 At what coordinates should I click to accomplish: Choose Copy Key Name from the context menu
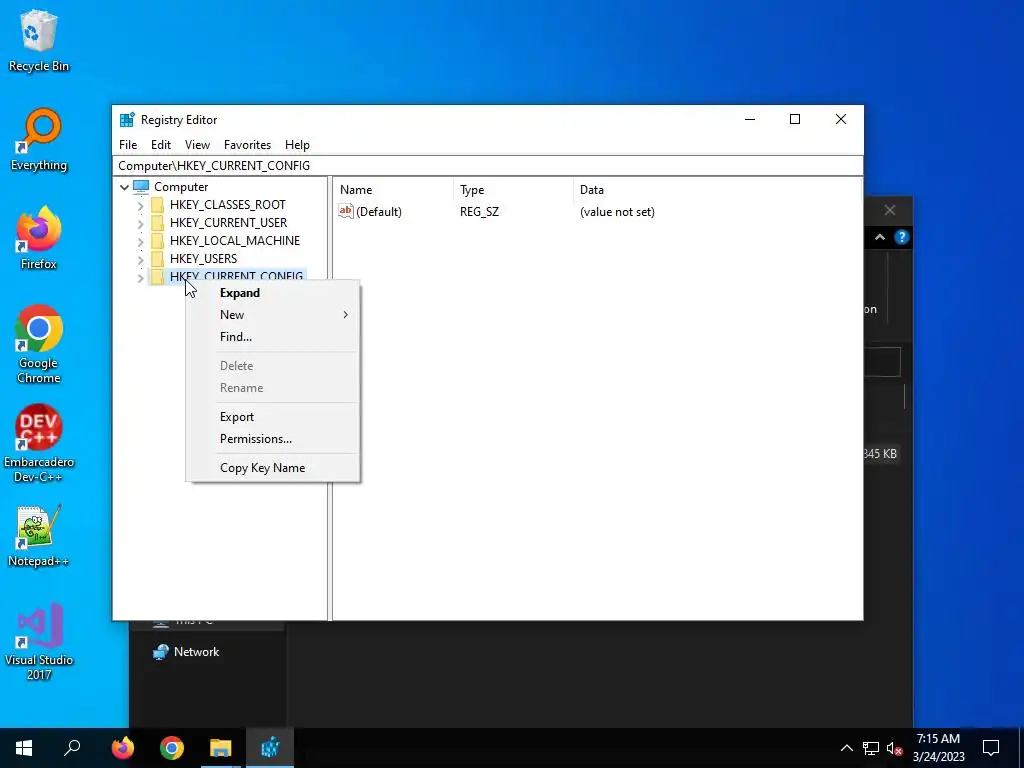pyautogui.click(x=273, y=468)
